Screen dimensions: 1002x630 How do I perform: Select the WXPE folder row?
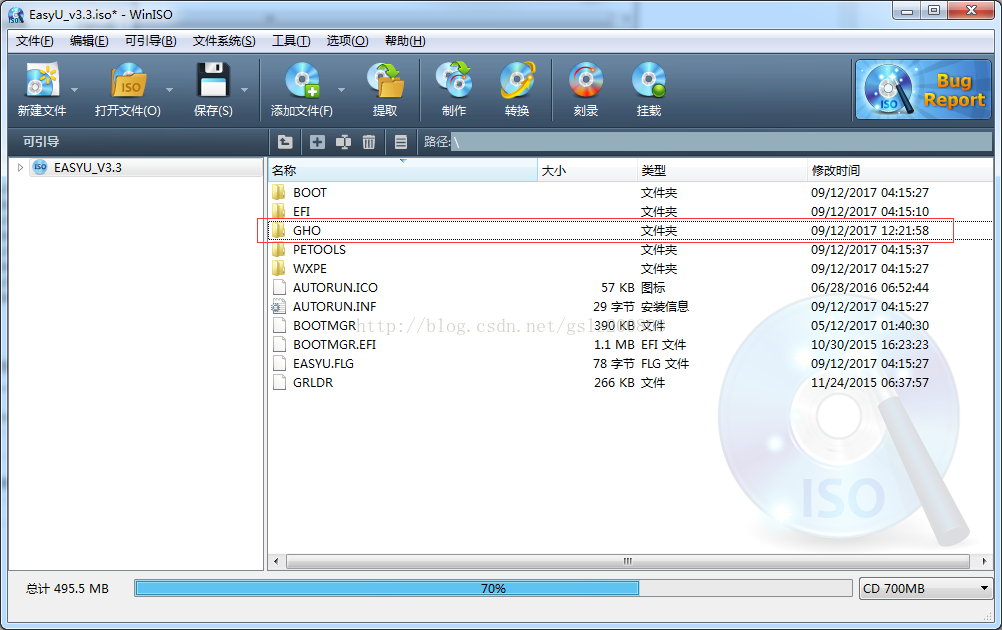[629, 268]
